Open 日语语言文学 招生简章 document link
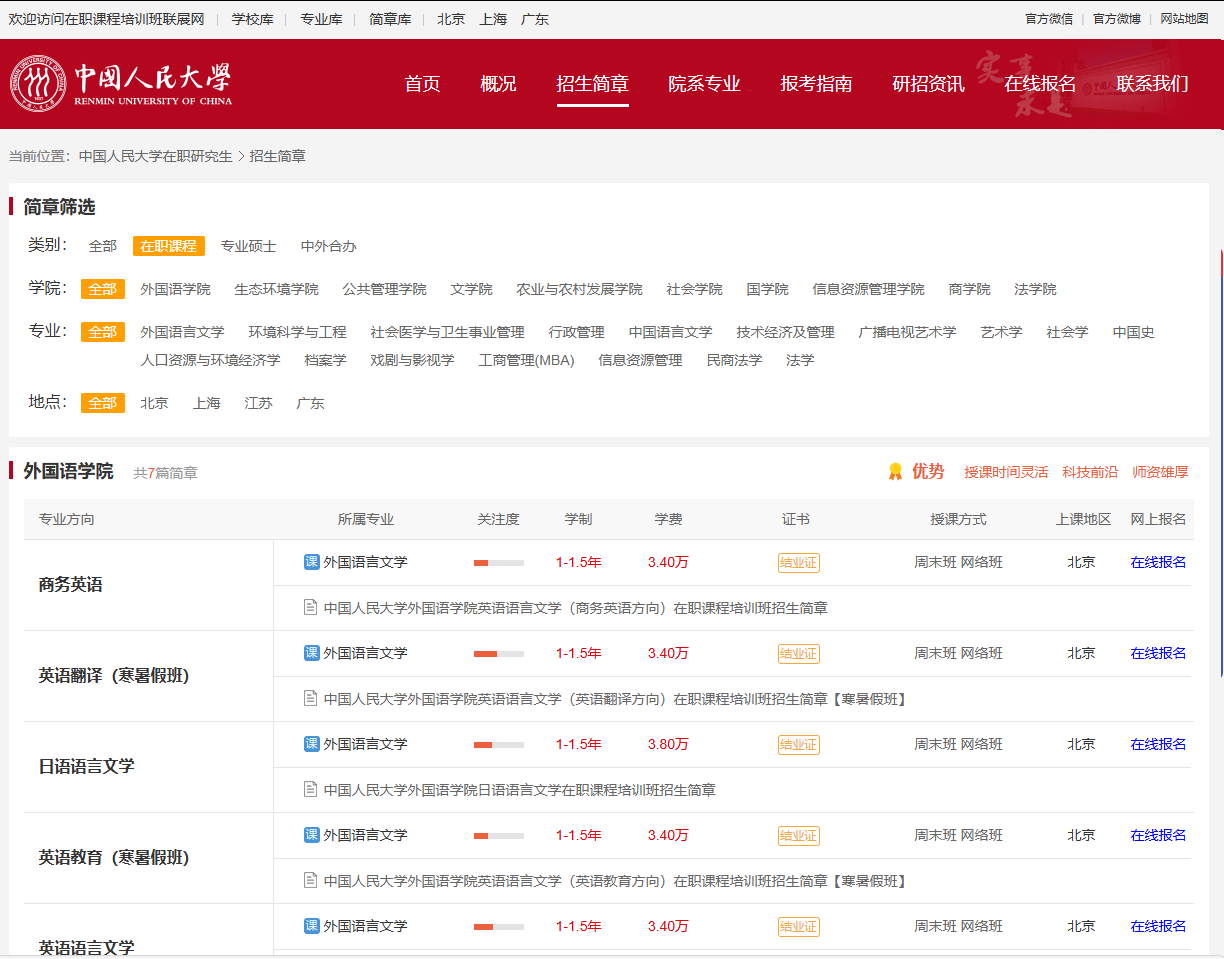The height and width of the screenshot is (959, 1224). point(520,790)
